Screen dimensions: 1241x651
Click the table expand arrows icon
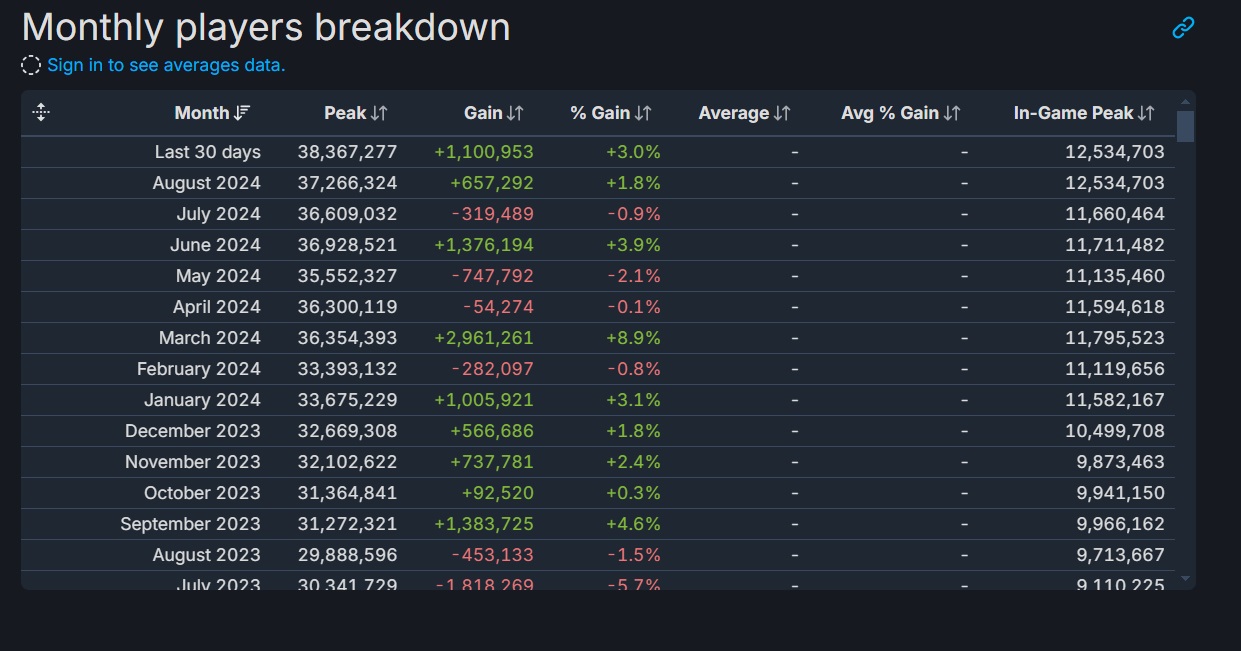[41, 113]
